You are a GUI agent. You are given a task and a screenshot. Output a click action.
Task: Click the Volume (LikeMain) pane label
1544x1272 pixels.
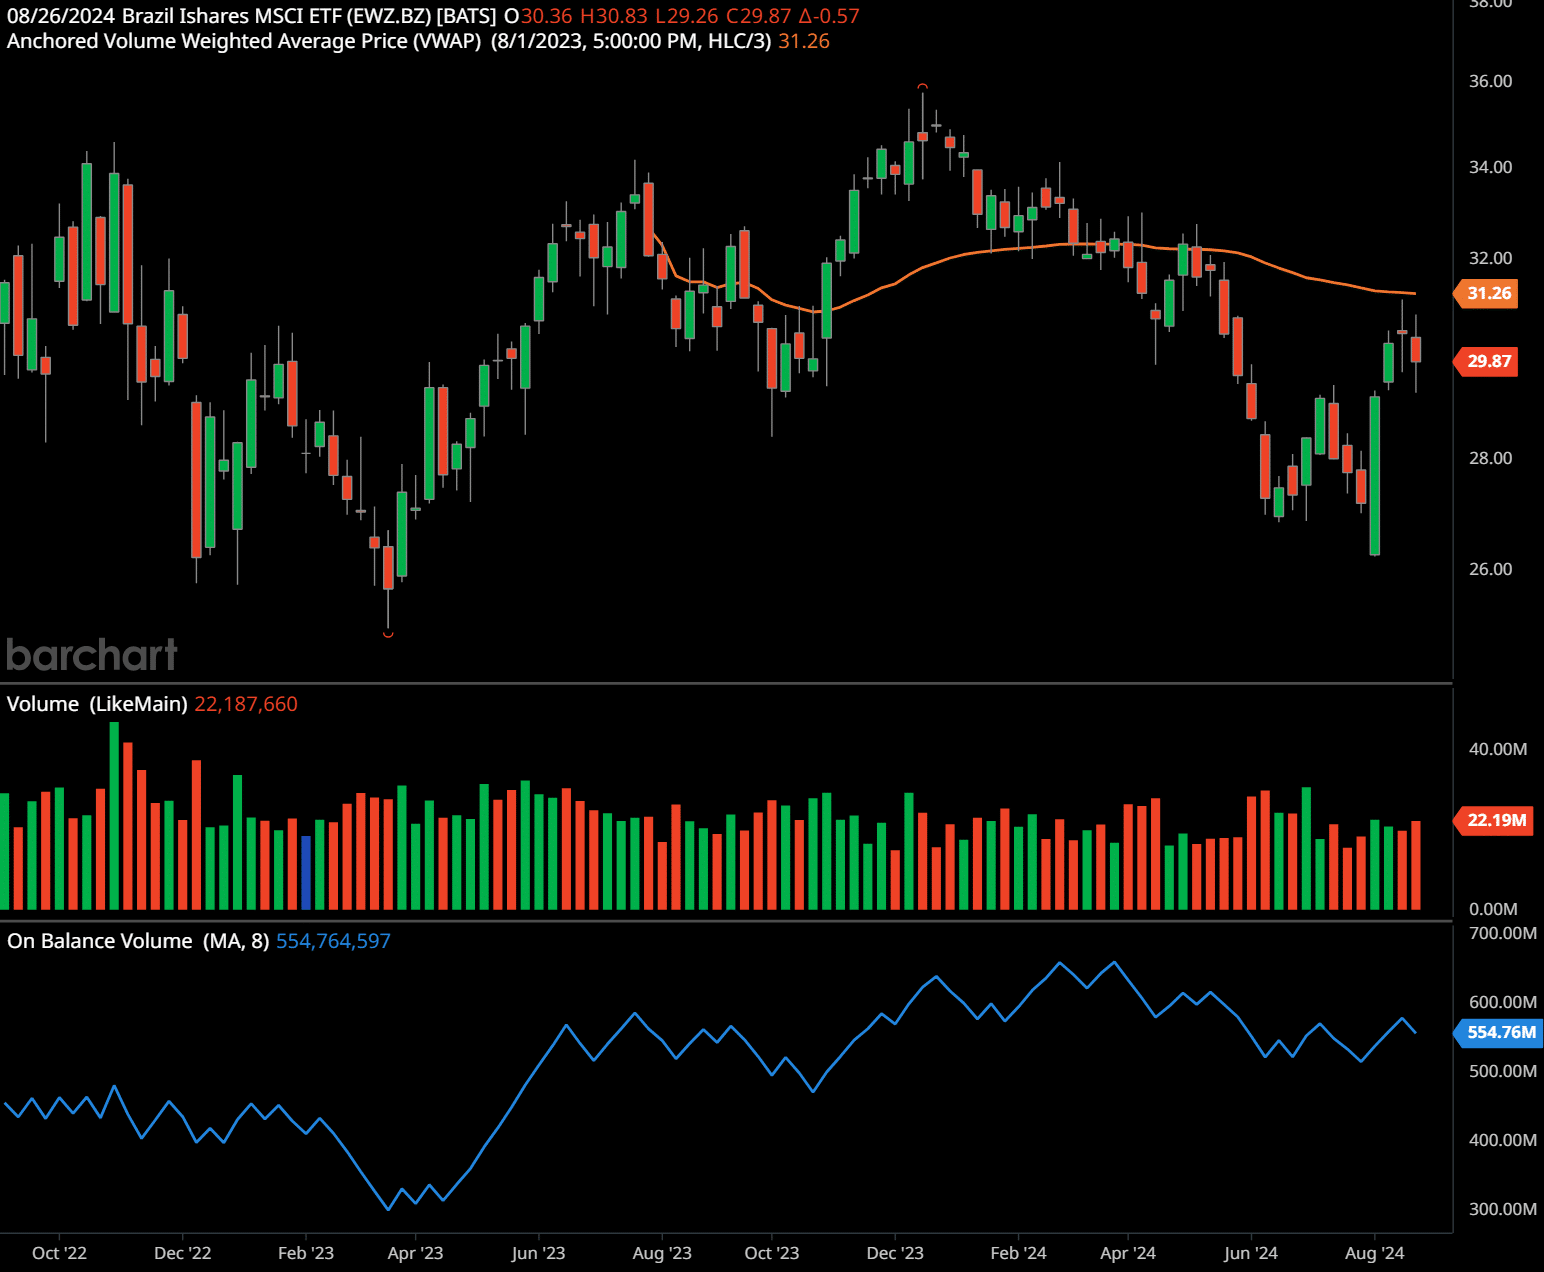97,704
